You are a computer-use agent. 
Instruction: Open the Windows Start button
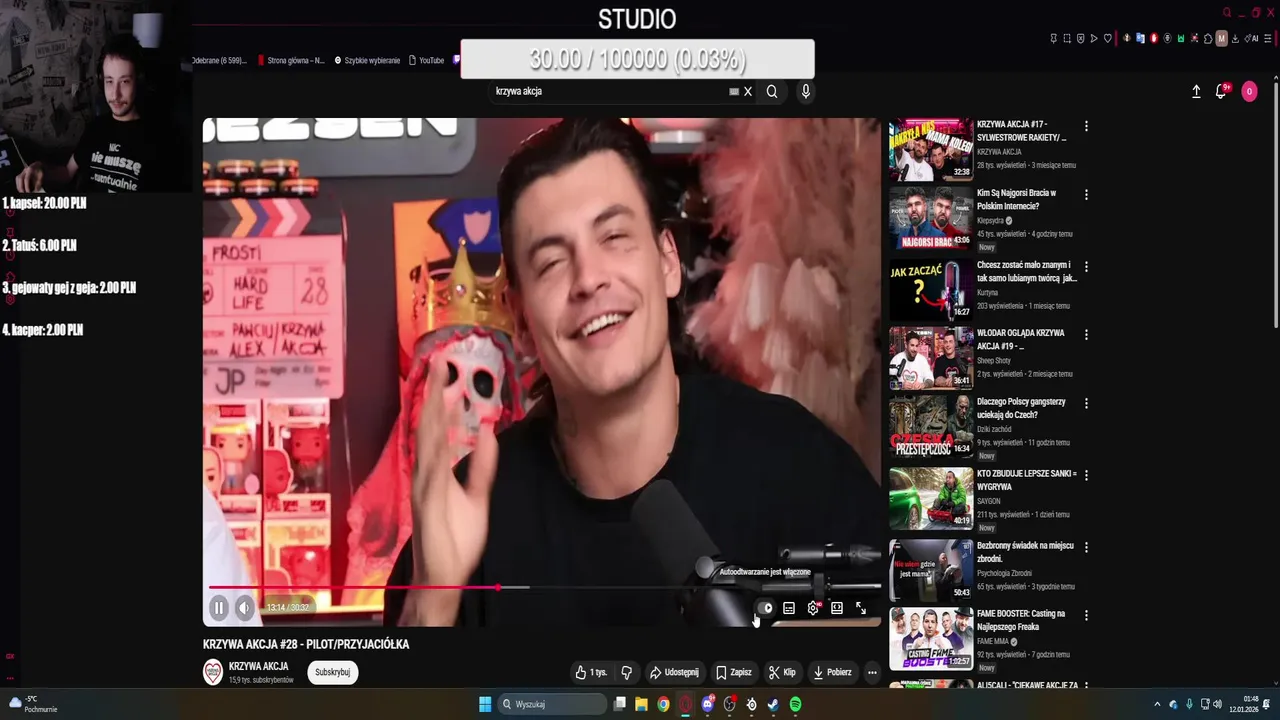click(485, 704)
